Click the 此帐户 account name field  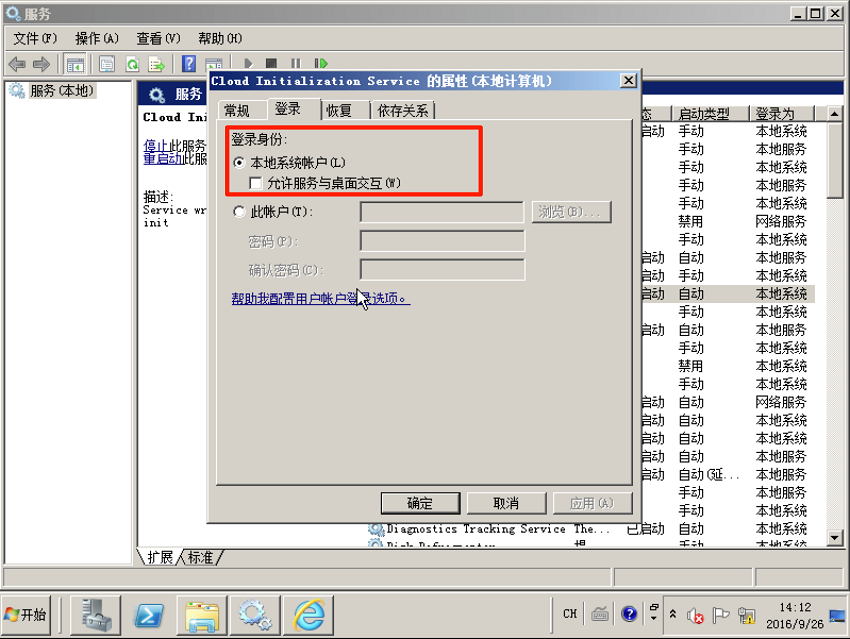[x=442, y=212]
